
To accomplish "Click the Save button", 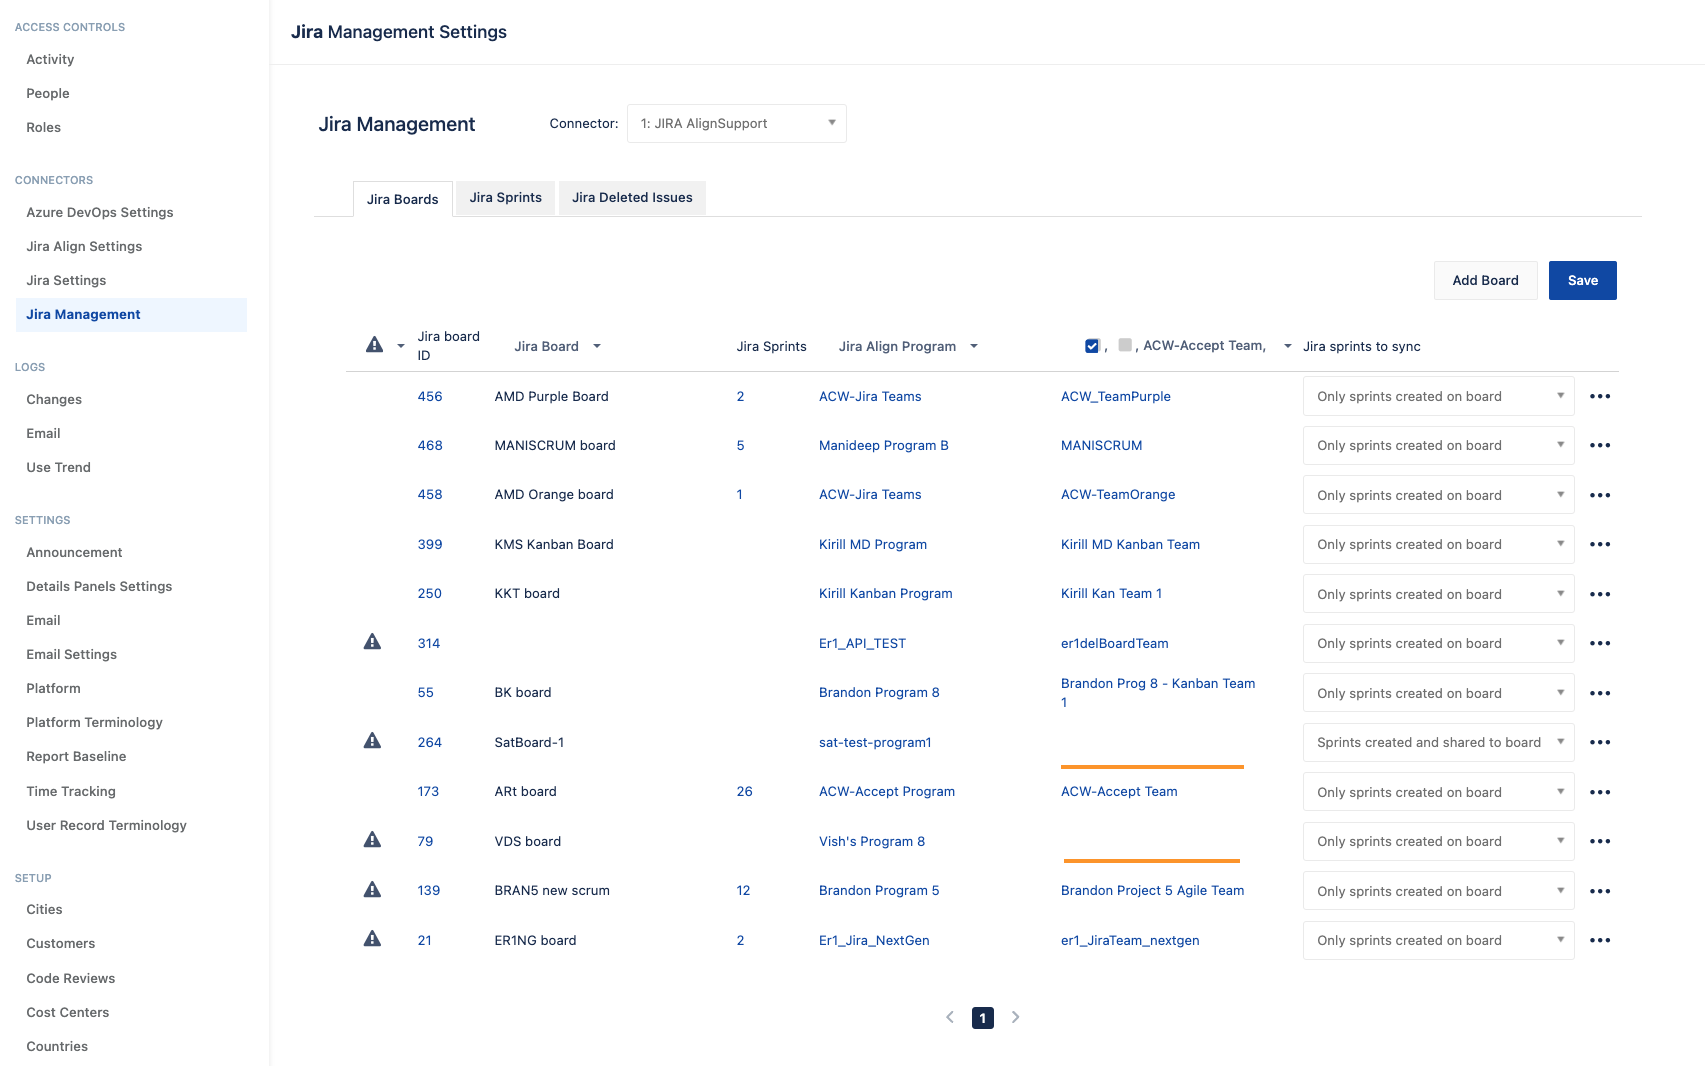I will click(1583, 281).
